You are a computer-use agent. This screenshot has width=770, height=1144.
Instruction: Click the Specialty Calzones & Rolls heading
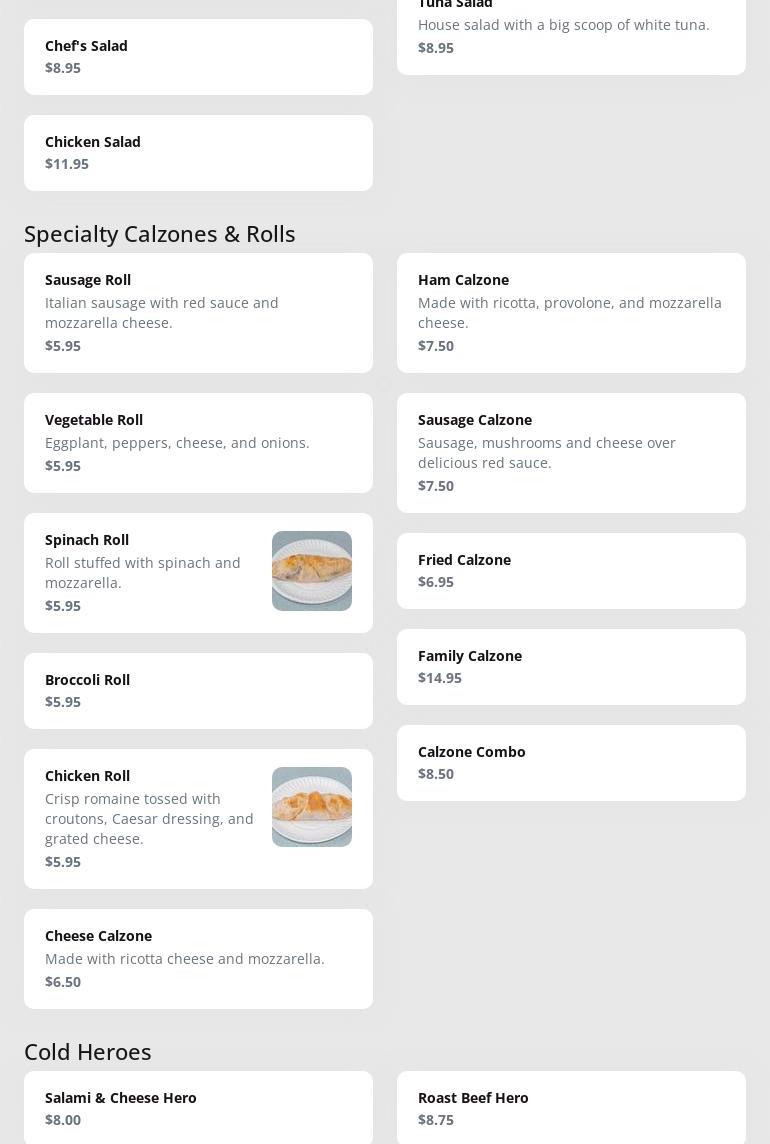160,233
